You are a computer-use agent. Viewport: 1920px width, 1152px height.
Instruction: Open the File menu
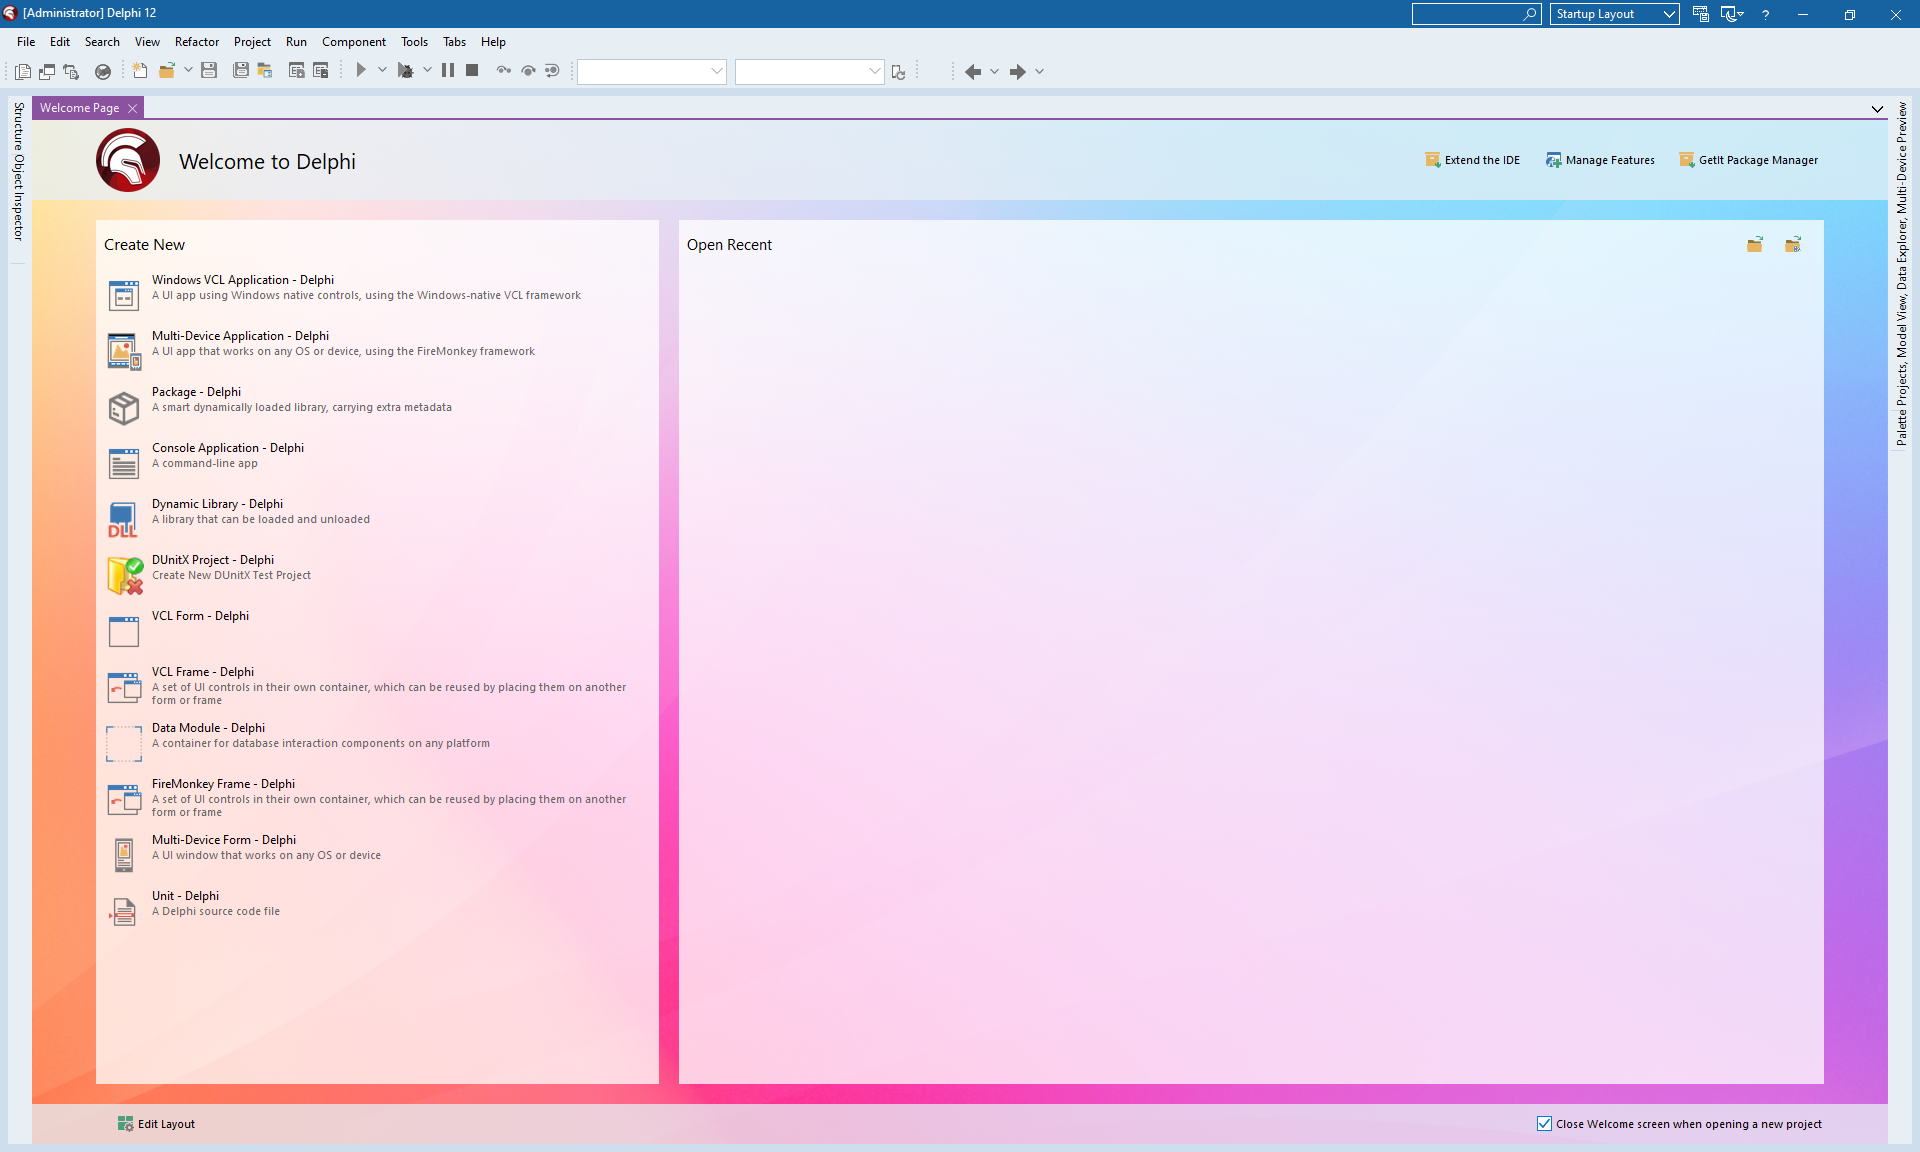coord(26,42)
